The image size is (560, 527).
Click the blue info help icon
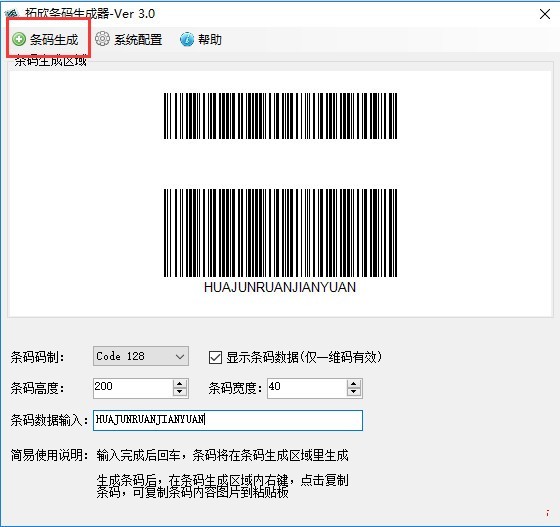click(x=186, y=39)
